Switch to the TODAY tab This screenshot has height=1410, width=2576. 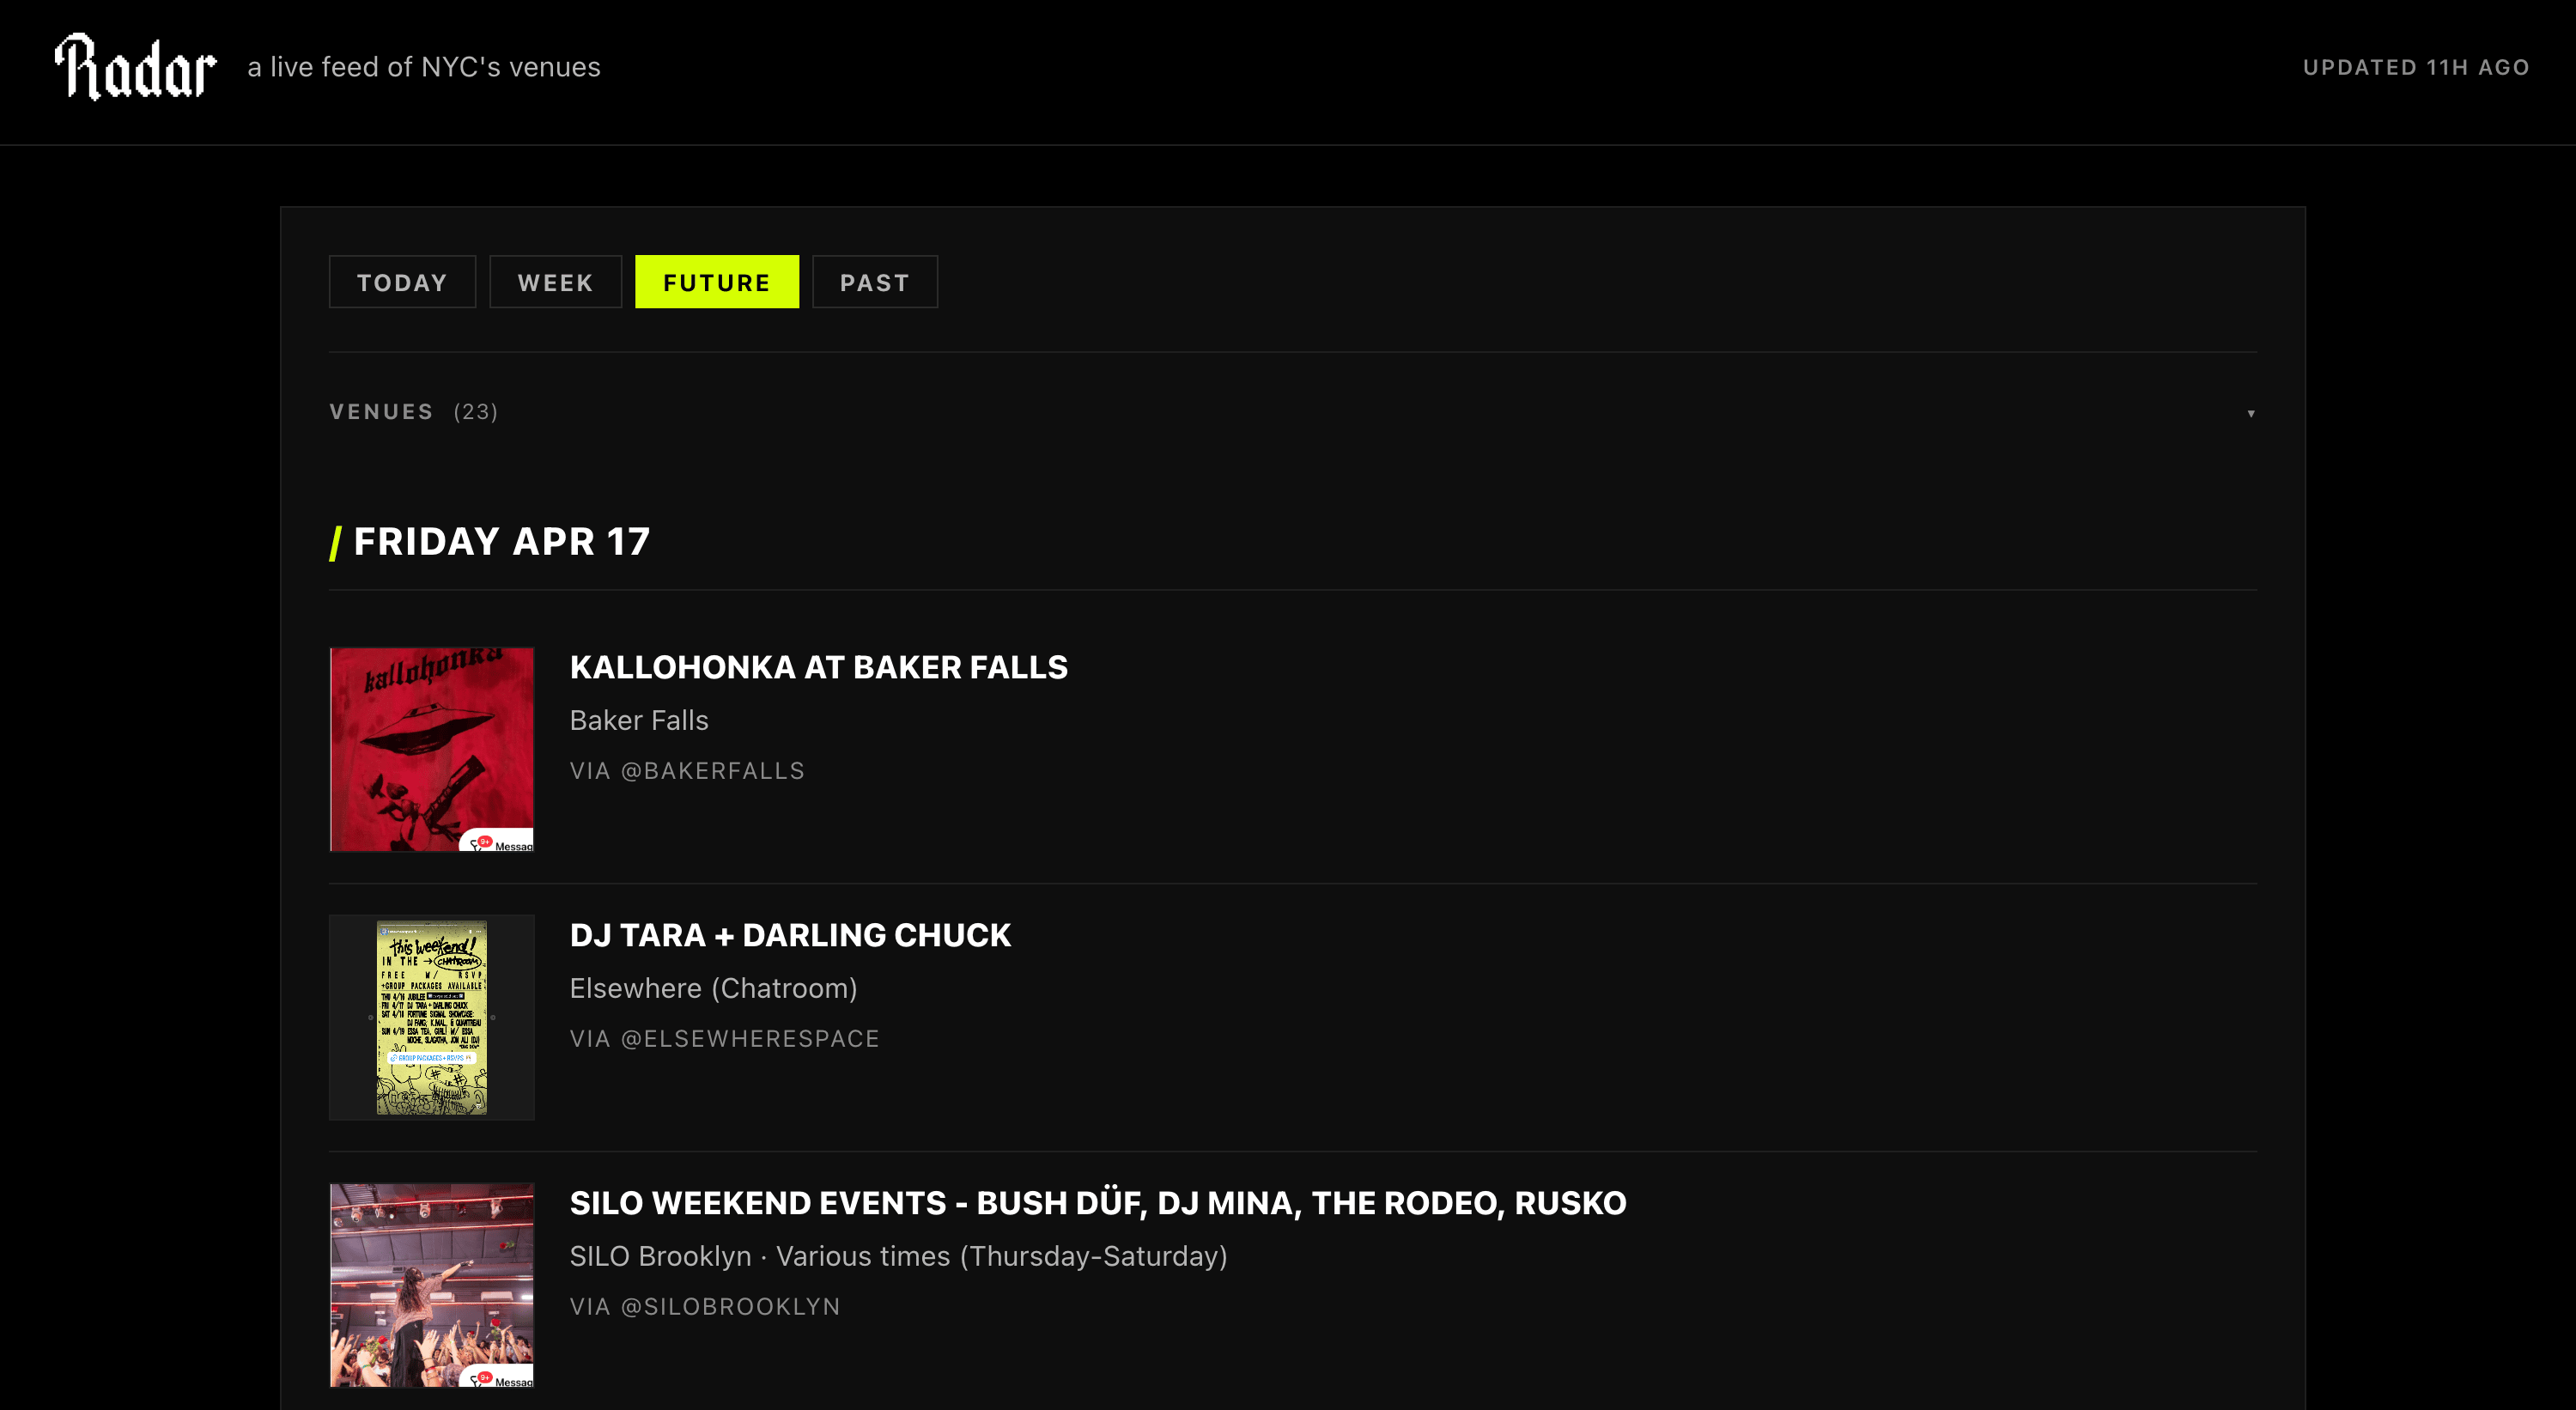tap(402, 282)
